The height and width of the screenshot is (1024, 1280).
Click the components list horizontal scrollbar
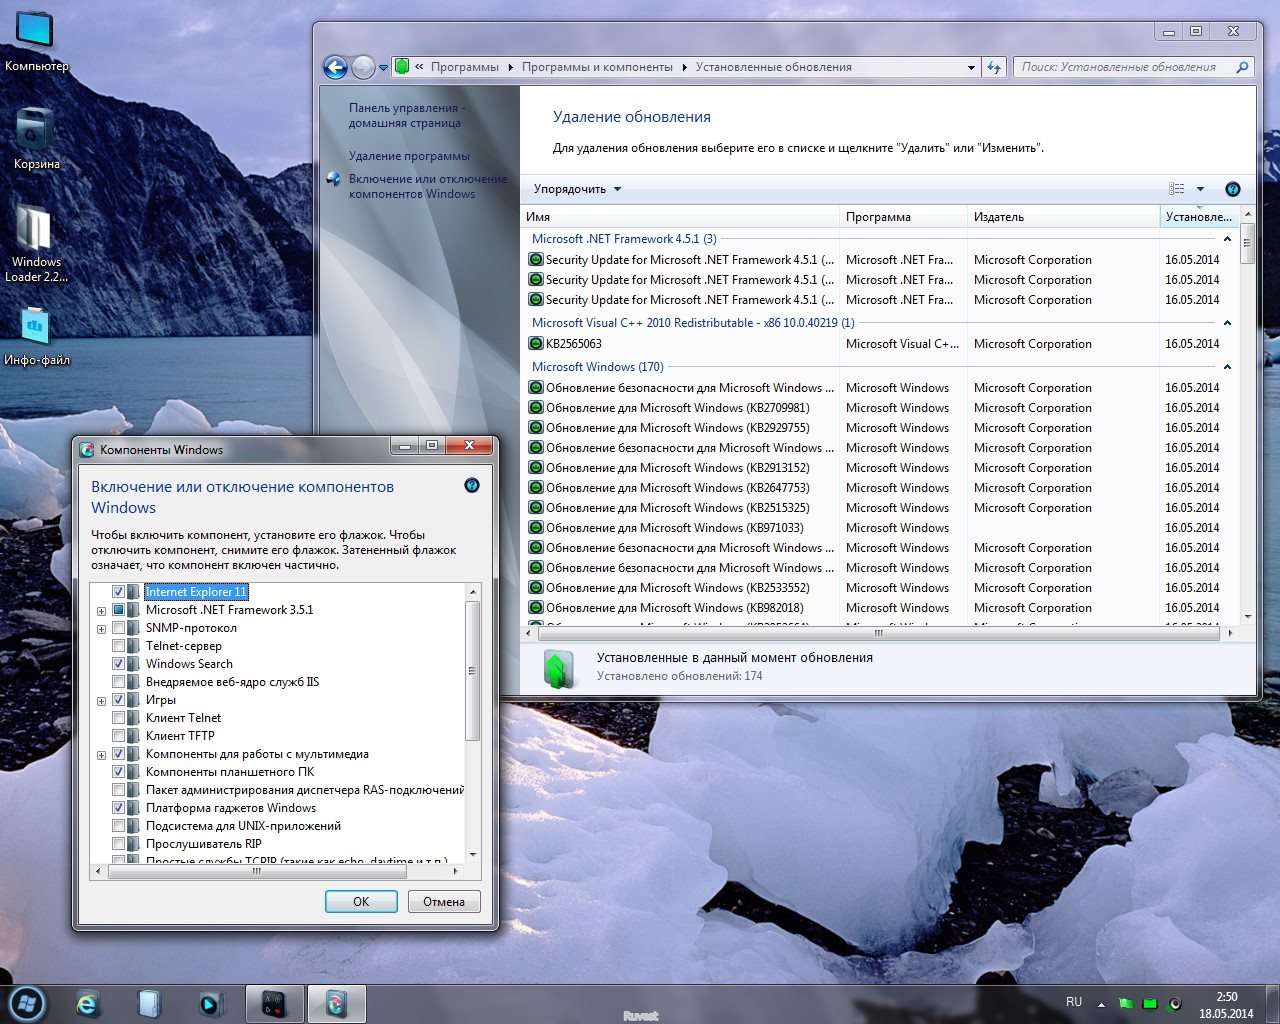point(257,871)
